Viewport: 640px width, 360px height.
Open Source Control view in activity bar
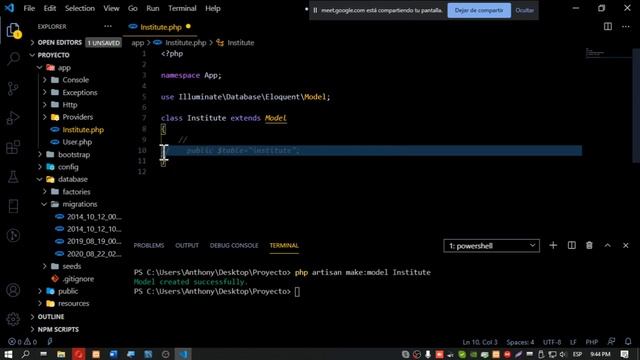[13, 88]
